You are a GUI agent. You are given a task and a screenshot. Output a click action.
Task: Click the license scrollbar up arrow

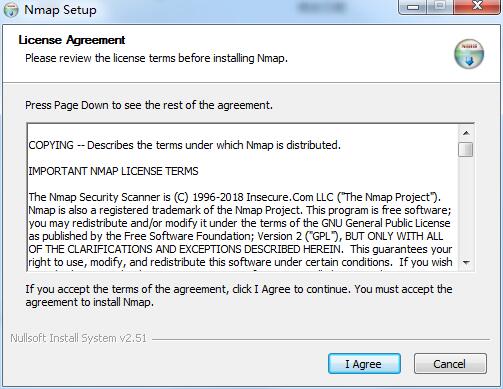(466, 133)
